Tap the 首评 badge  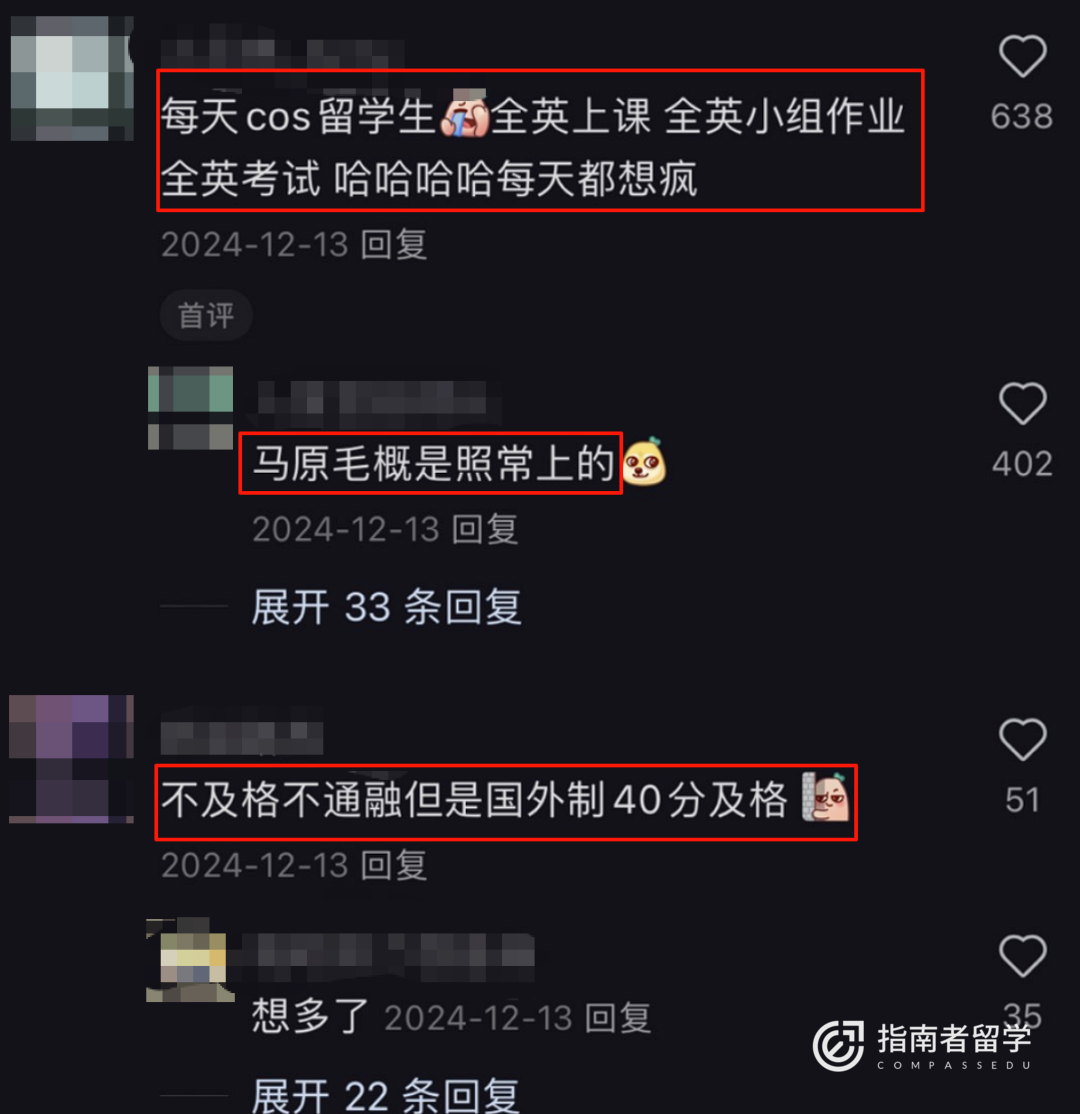tap(206, 315)
